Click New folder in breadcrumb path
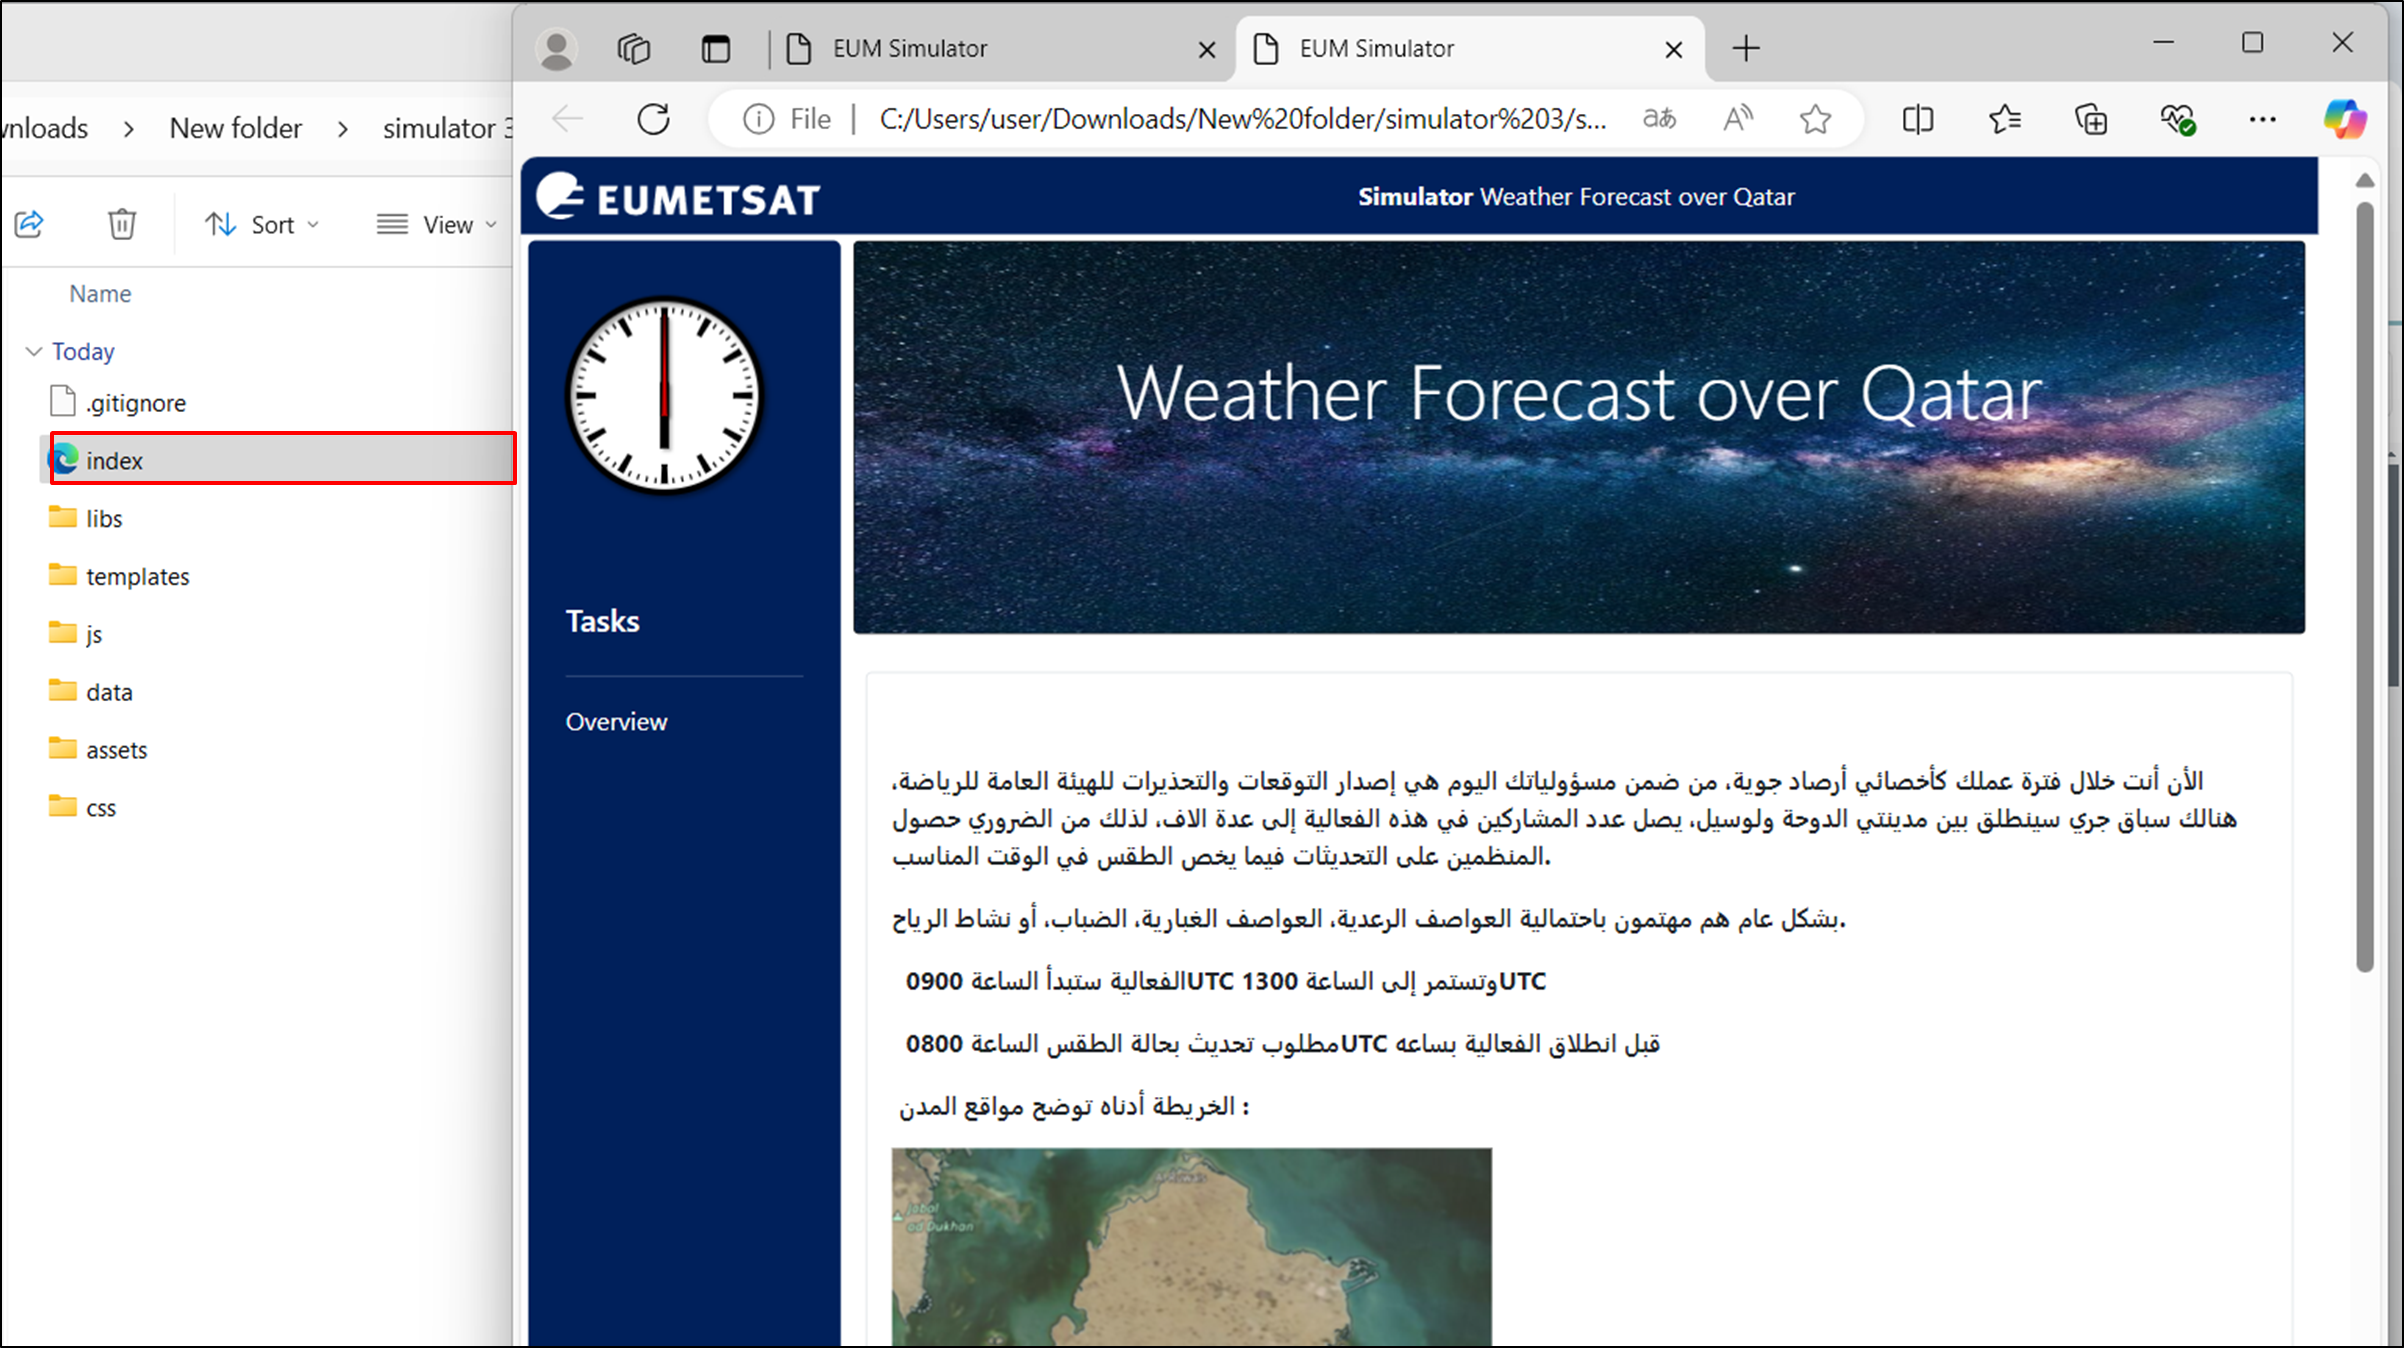 coord(235,128)
